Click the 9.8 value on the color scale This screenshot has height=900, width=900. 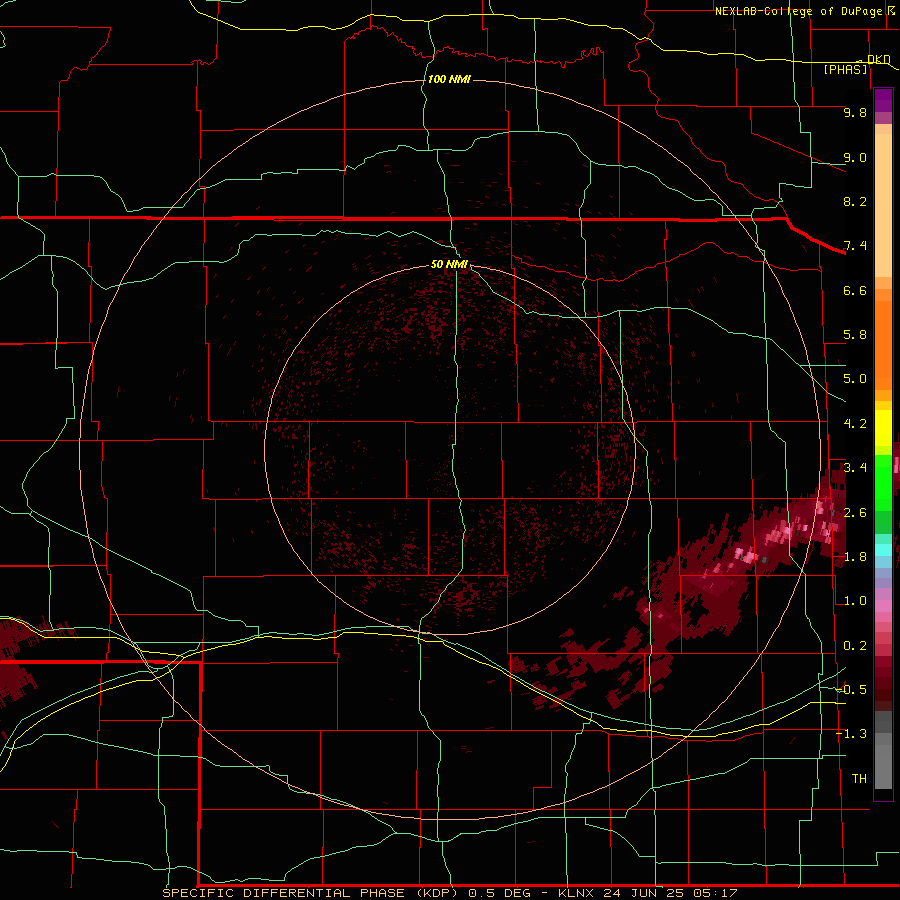click(x=855, y=112)
